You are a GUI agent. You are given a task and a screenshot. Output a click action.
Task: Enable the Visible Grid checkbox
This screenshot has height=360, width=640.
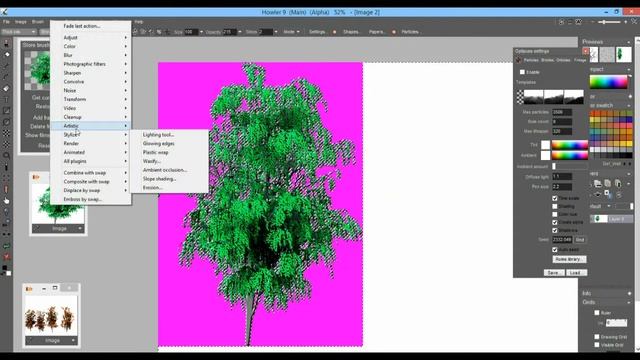[x=597, y=345]
